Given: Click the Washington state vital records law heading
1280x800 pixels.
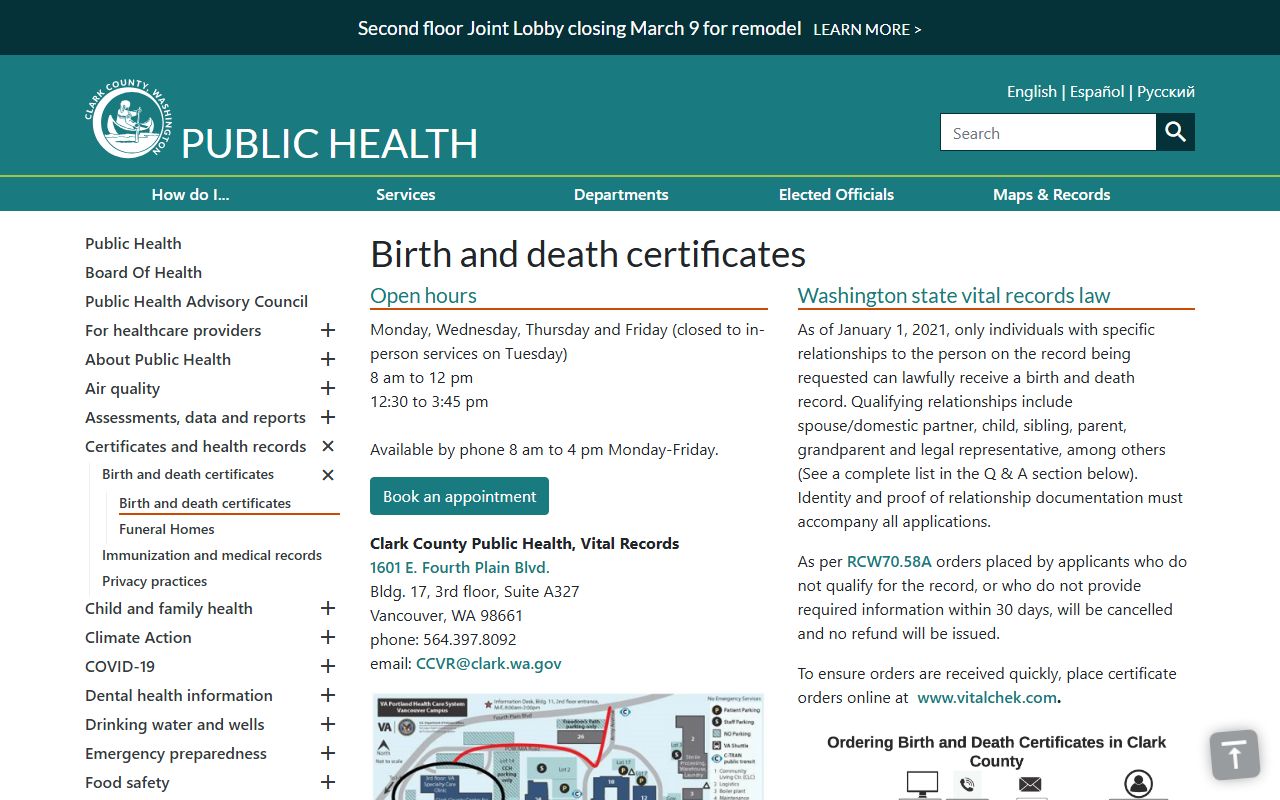Looking at the screenshot, I should tap(954, 295).
